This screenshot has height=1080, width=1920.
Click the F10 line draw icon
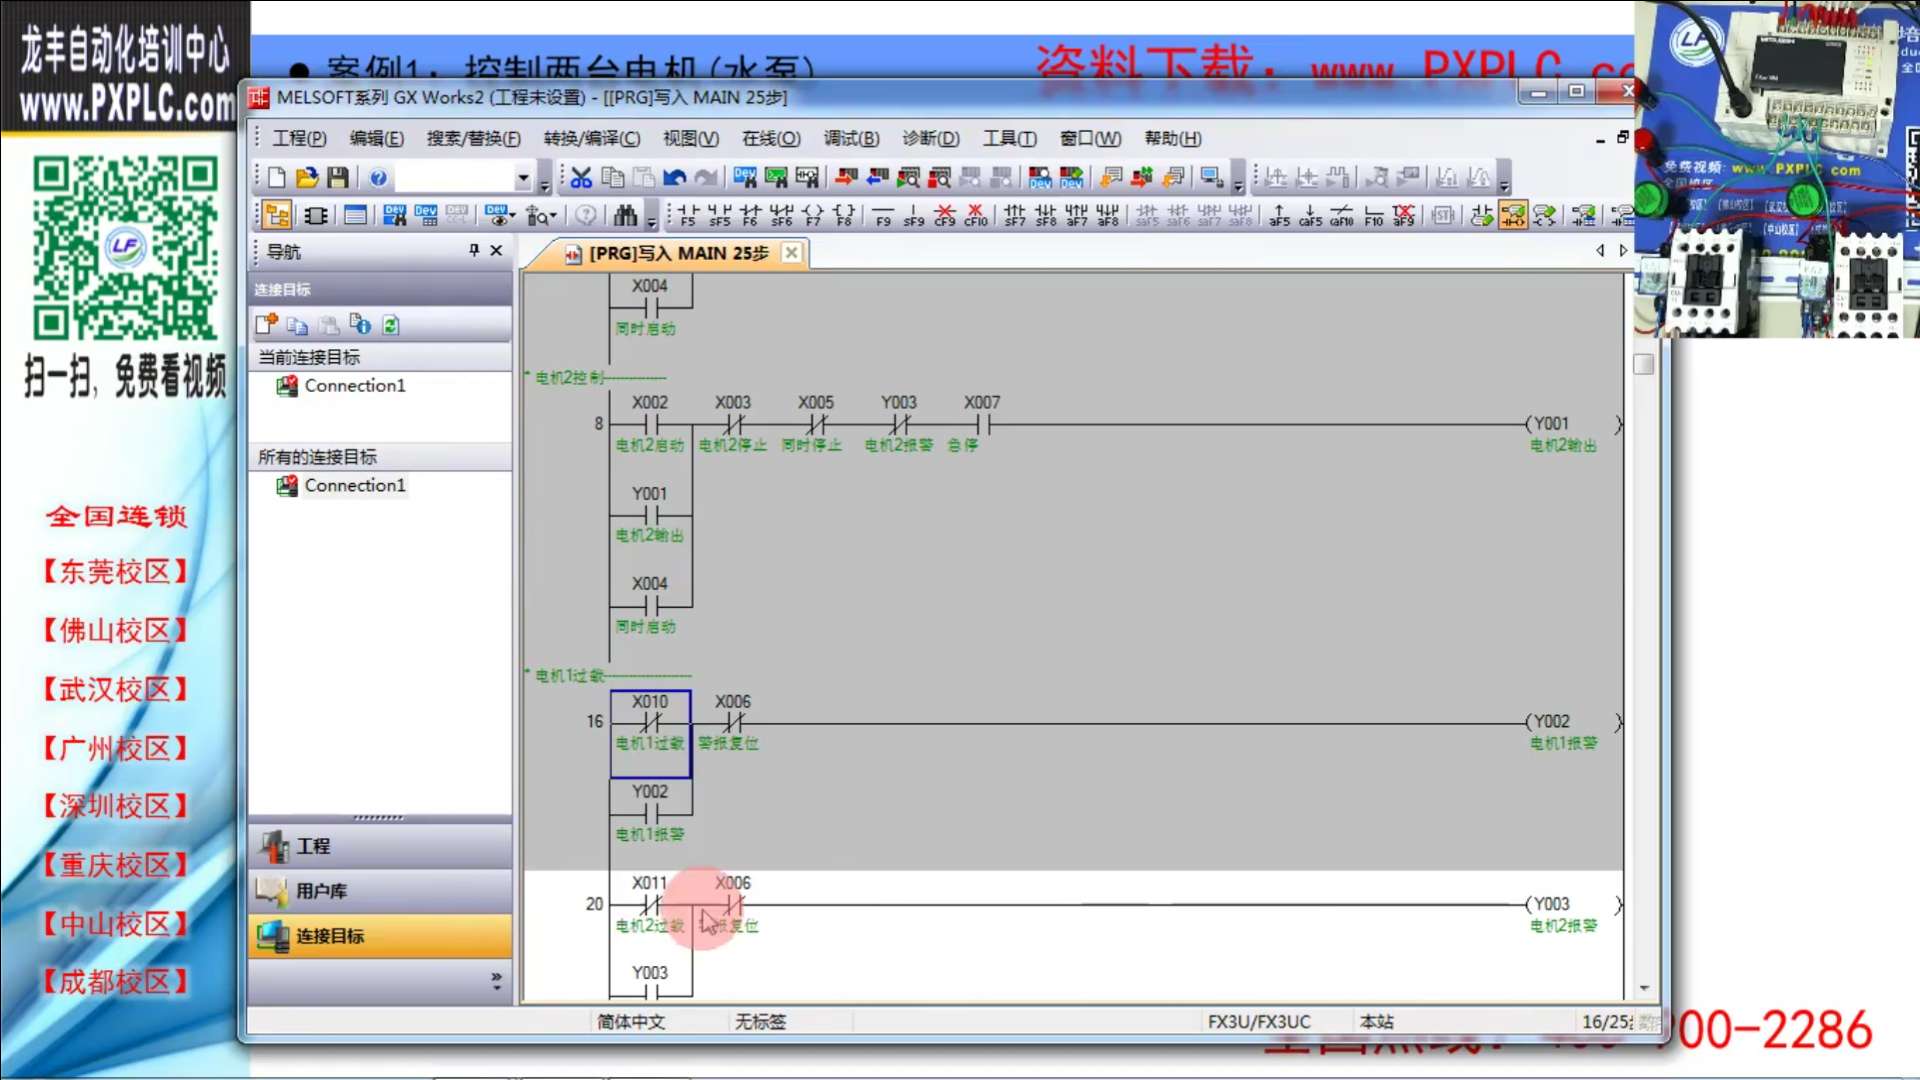point(1373,215)
